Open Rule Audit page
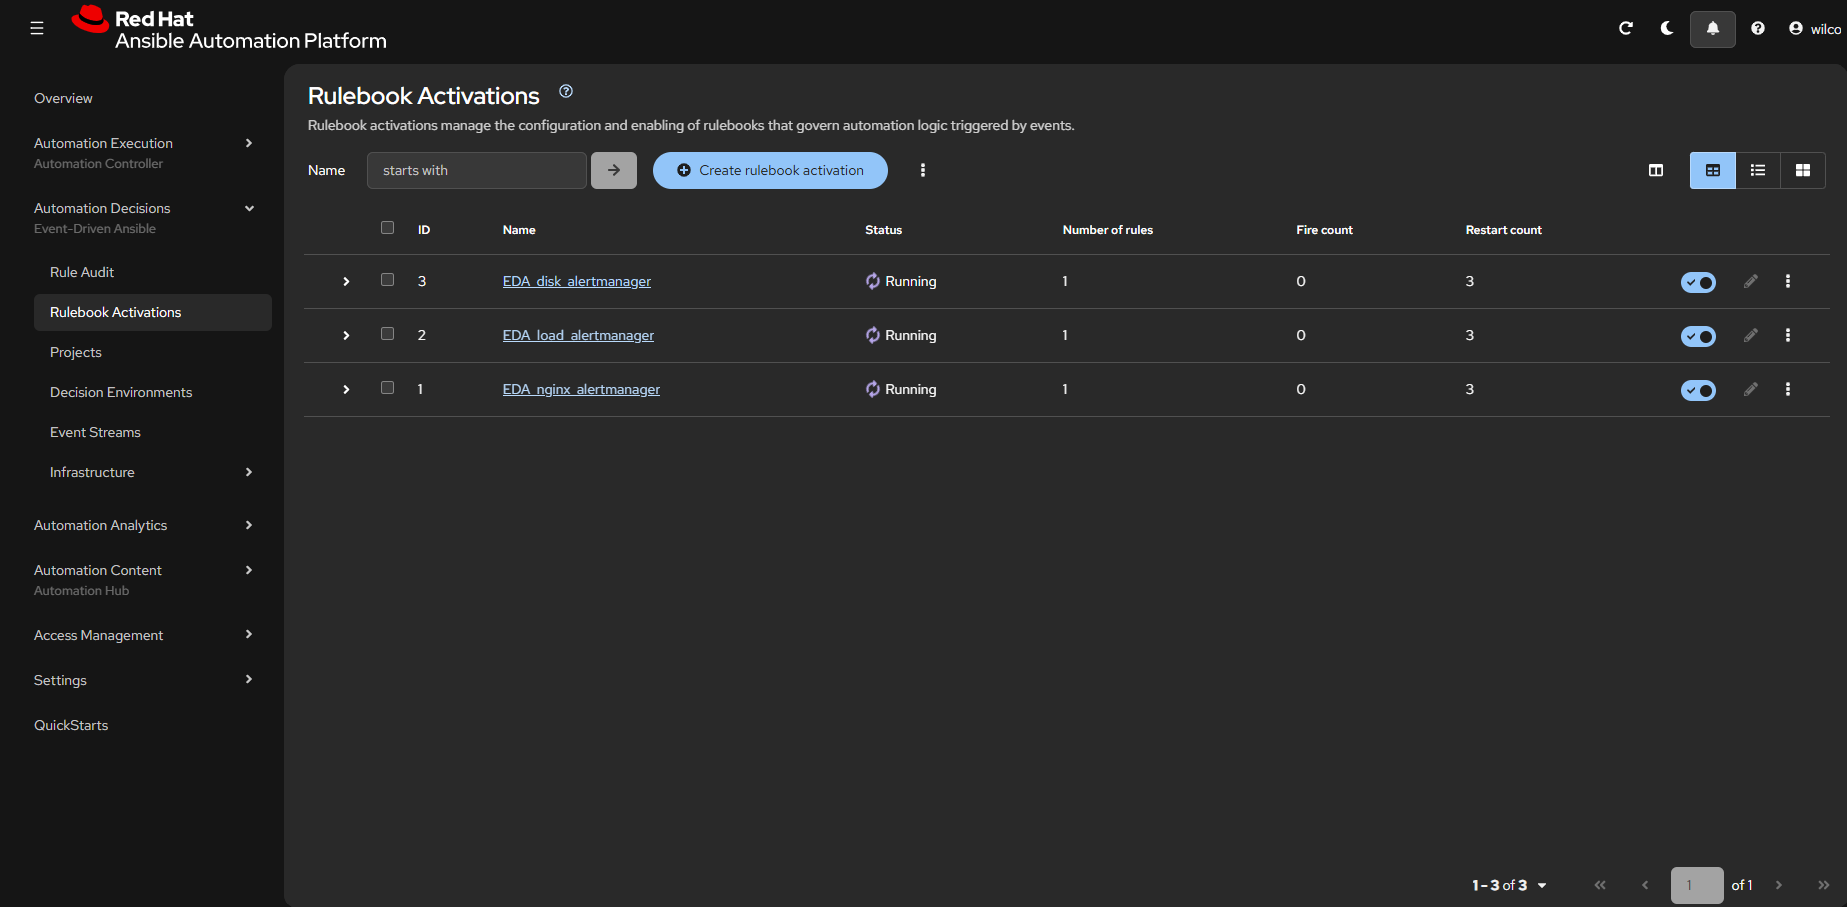Screen dimensions: 1847x907 pos(82,272)
